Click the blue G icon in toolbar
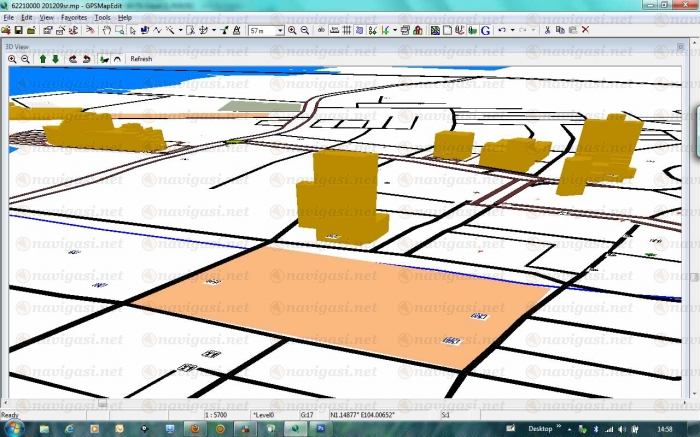The width and height of the screenshot is (700, 437). [x=485, y=30]
